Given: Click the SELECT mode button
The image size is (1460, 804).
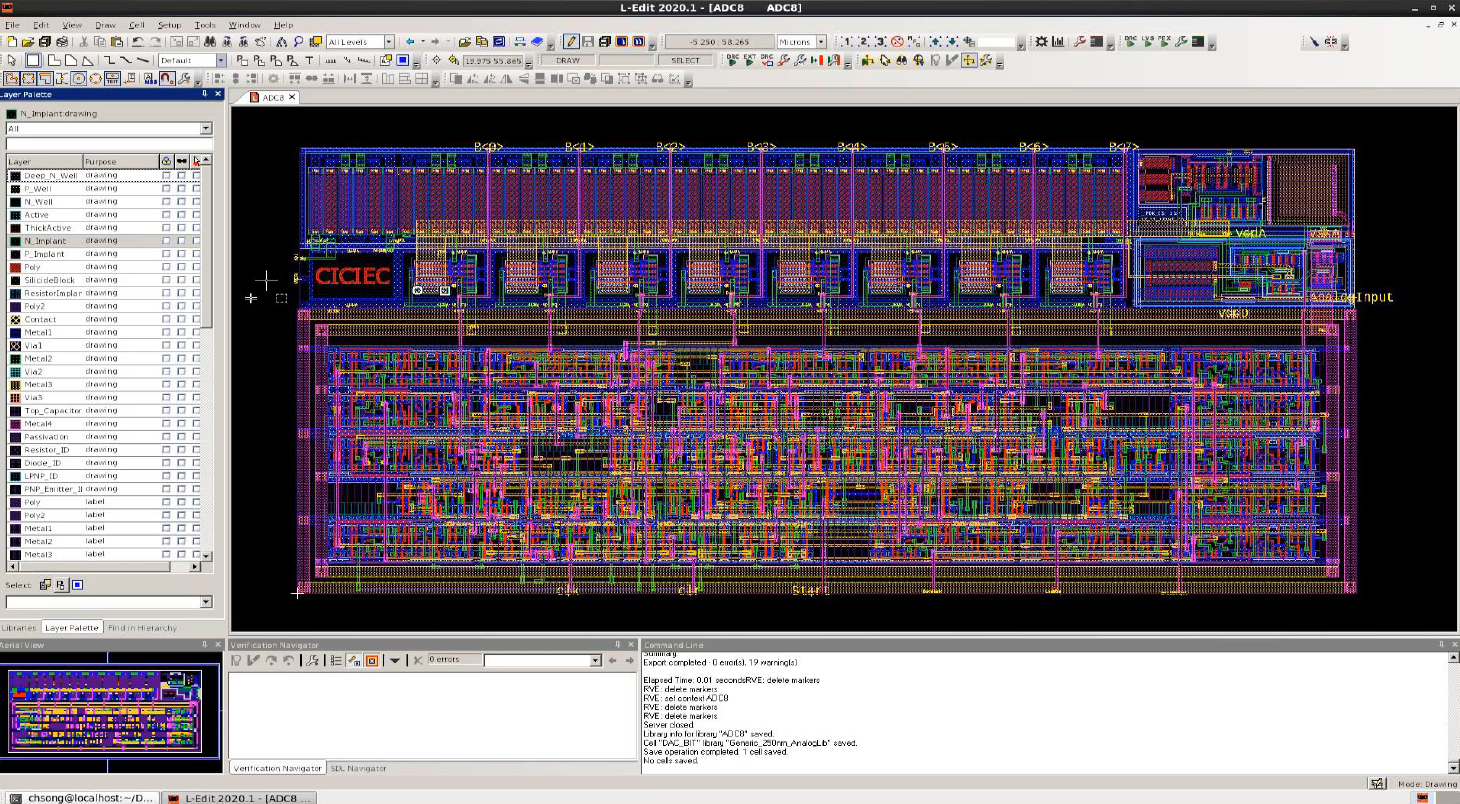Looking at the screenshot, I should click(685, 60).
